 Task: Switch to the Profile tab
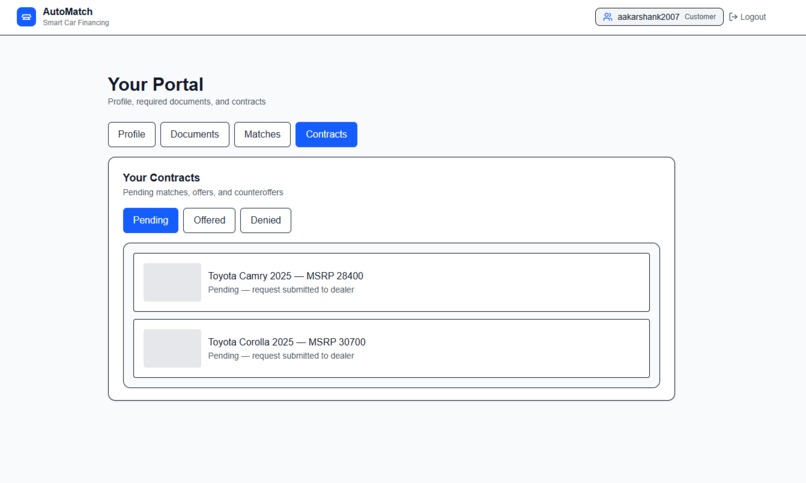[x=132, y=134]
